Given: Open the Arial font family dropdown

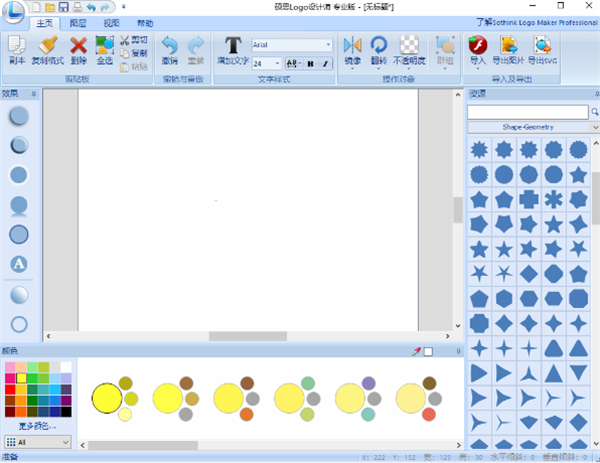Looking at the screenshot, I should 292,45.
